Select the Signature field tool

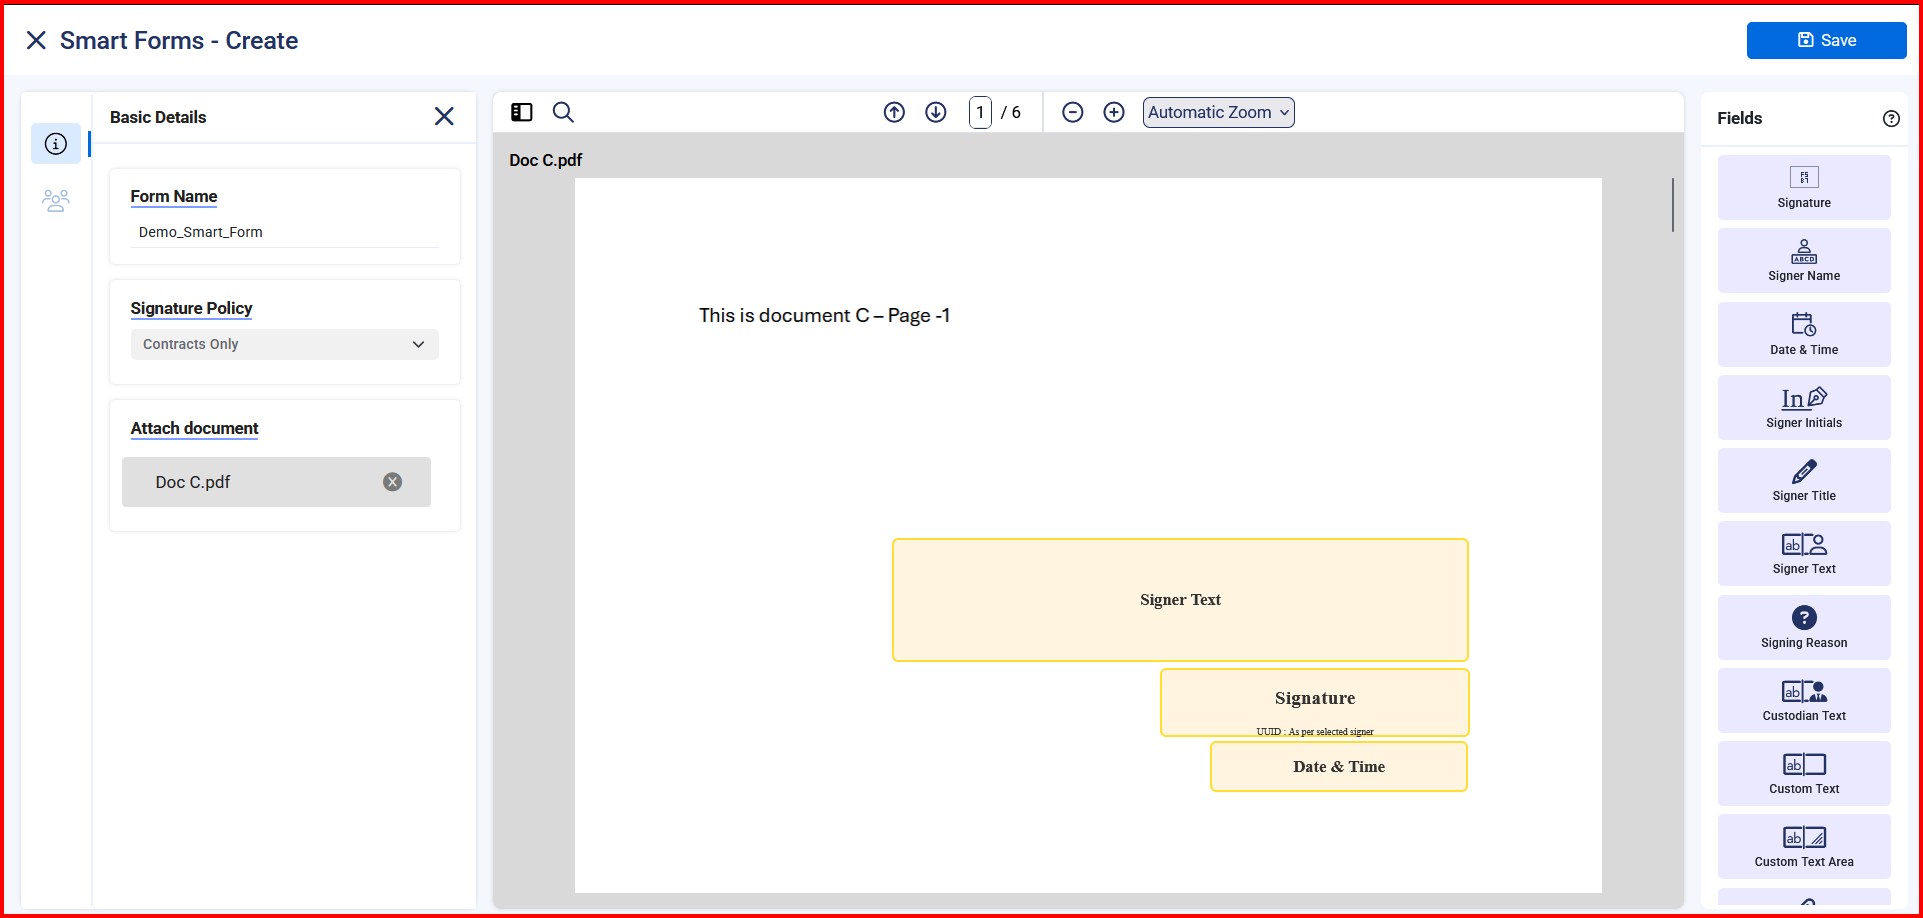1804,187
